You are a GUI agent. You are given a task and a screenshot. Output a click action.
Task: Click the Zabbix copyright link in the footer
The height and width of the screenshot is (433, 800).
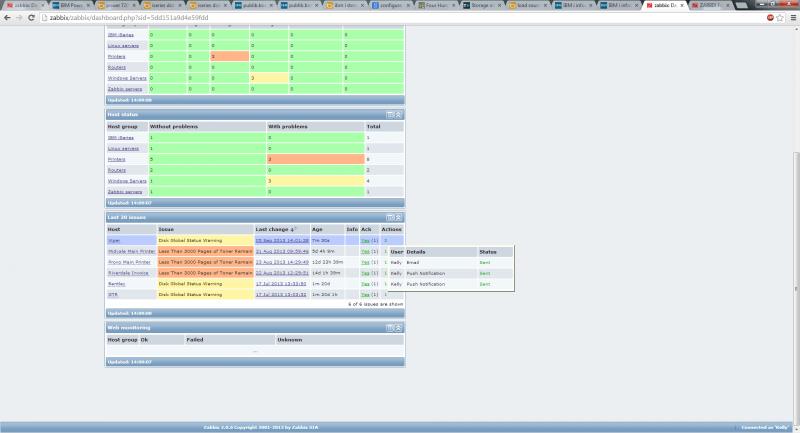(261, 427)
